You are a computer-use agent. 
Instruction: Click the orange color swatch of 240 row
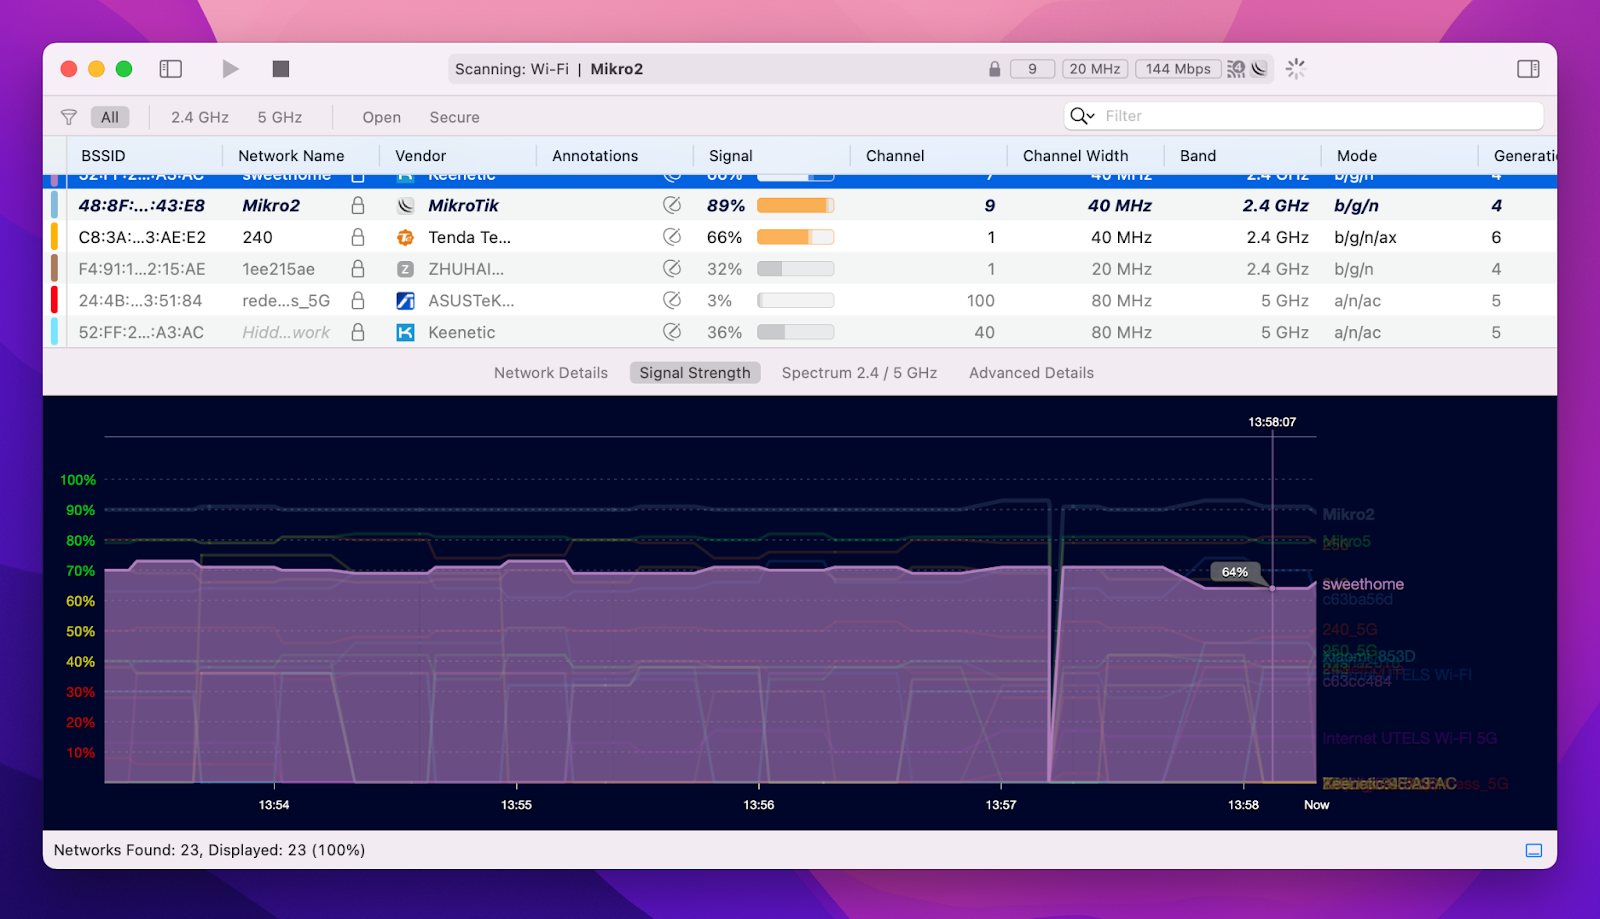[x=54, y=237]
